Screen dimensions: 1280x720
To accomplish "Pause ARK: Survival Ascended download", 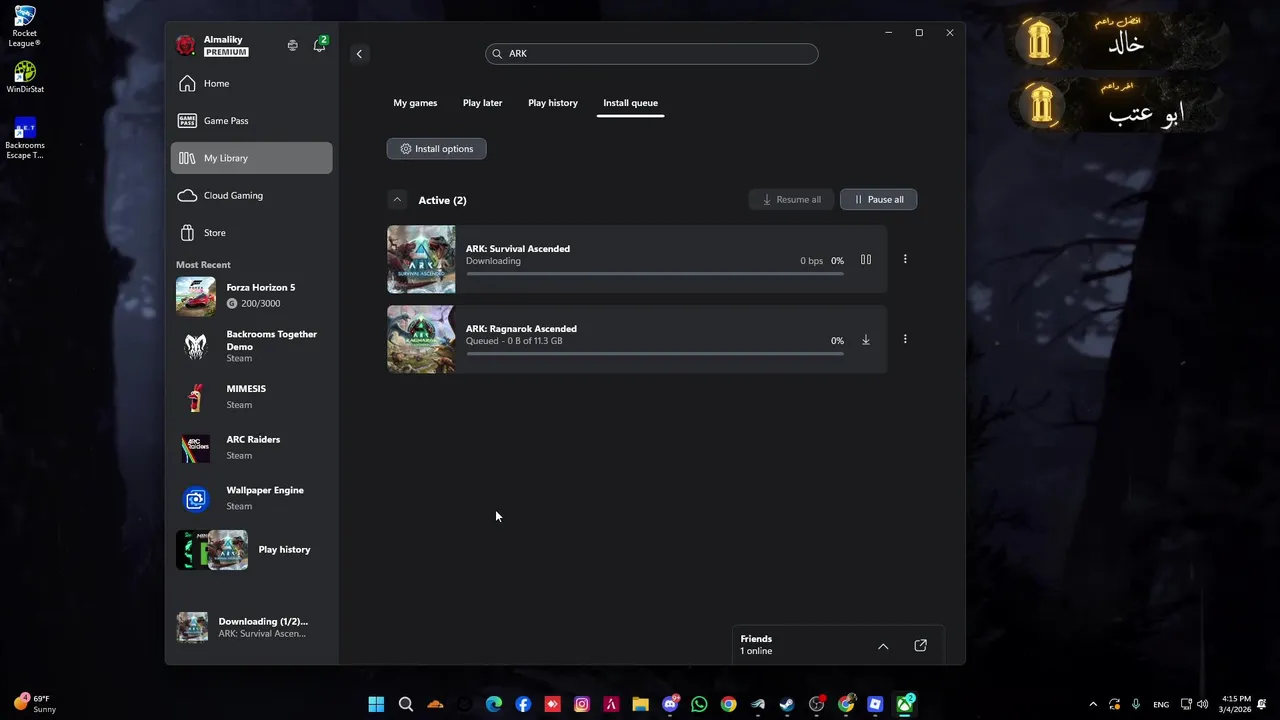I will 866,260.
